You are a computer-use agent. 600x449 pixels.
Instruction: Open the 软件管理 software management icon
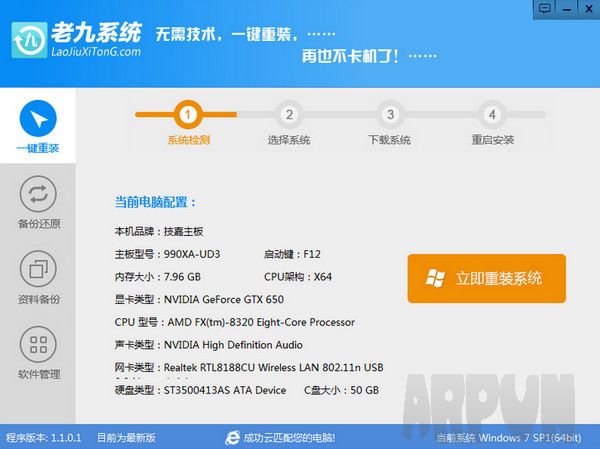point(38,344)
